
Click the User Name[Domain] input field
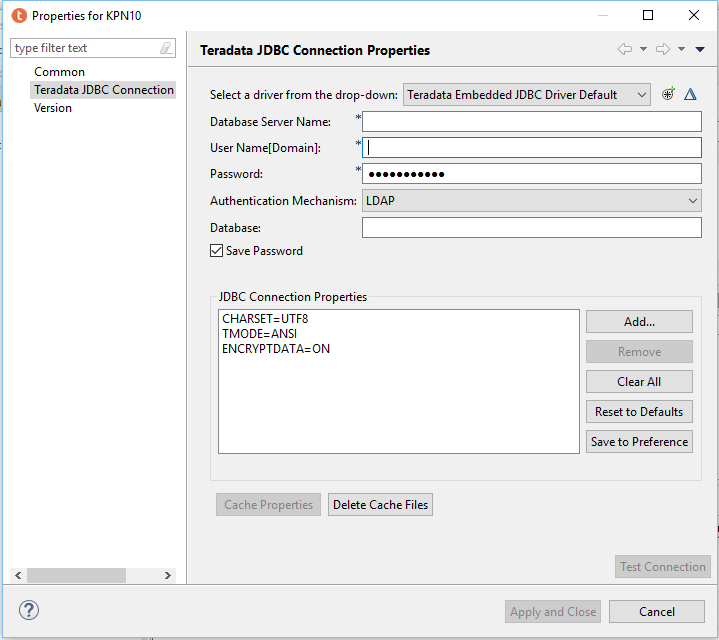click(x=531, y=148)
